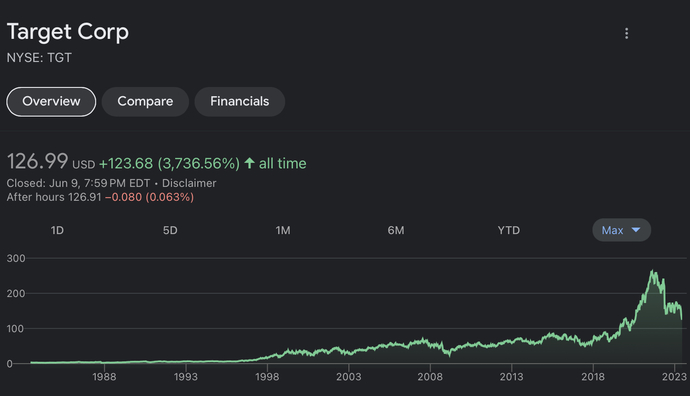Select the 1D chart range
Screen dimensions: 690x396
point(57,230)
